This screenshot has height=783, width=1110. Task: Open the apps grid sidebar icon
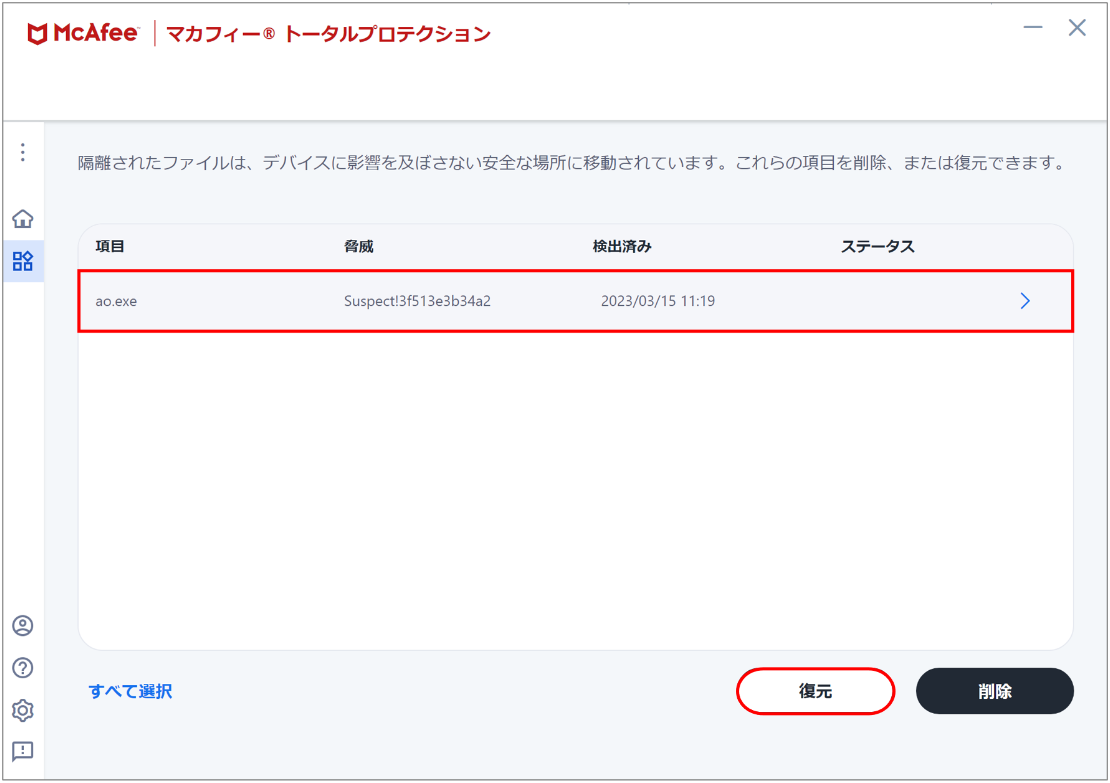tap(23, 262)
